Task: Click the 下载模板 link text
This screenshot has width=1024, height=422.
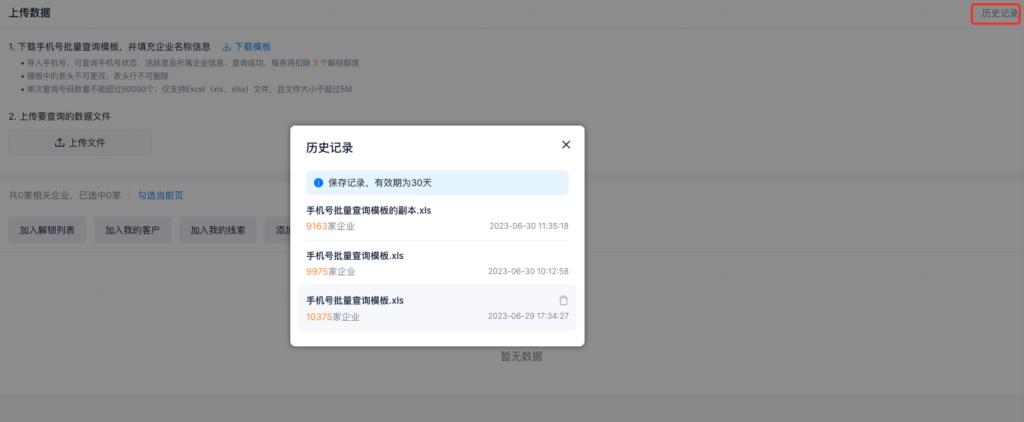Action: 252,47
